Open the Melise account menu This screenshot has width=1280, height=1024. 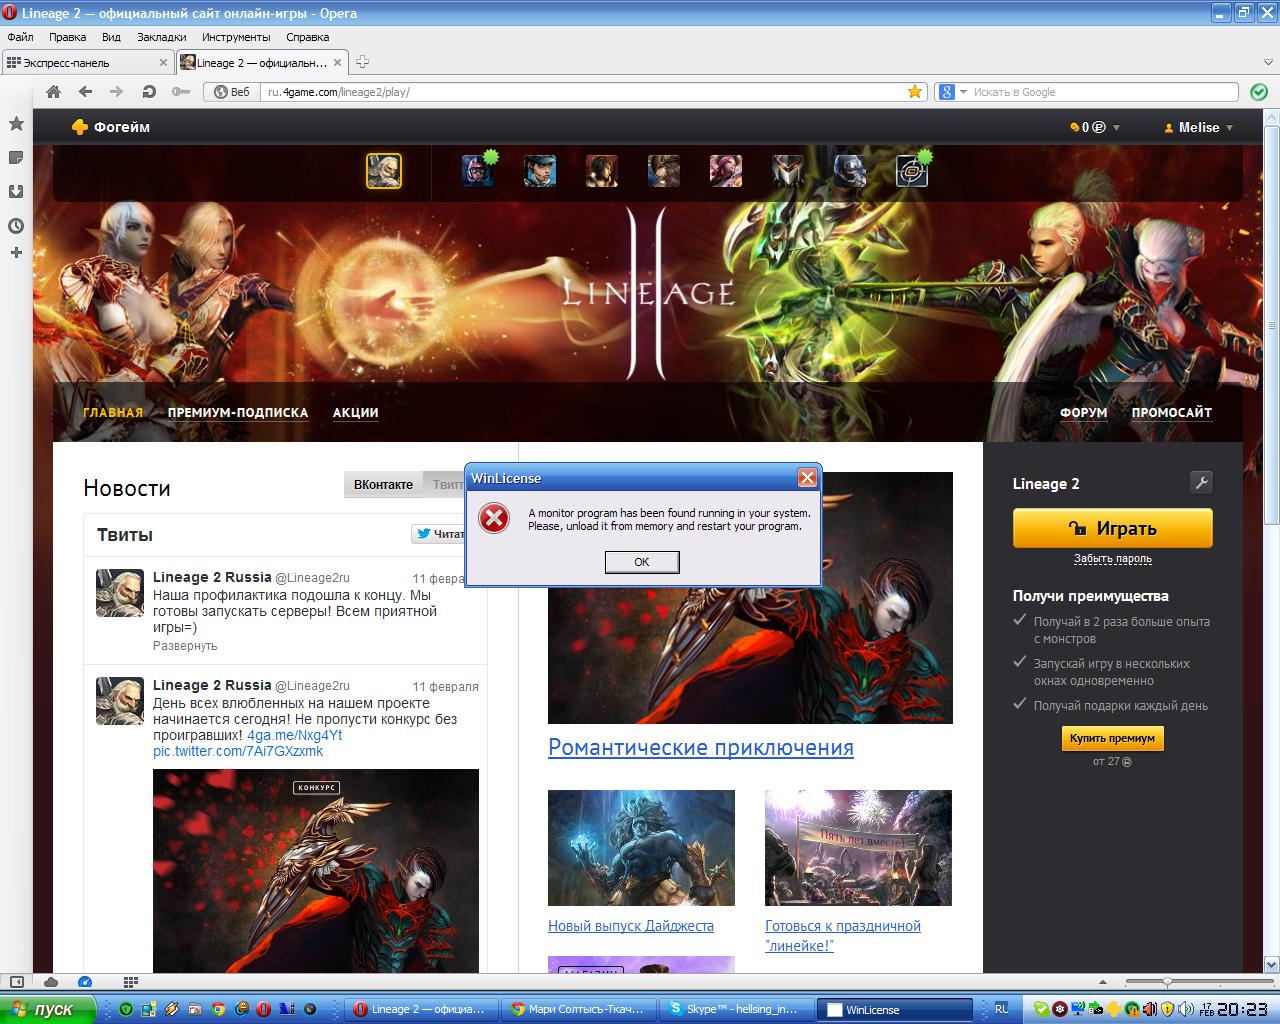point(1198,127)
